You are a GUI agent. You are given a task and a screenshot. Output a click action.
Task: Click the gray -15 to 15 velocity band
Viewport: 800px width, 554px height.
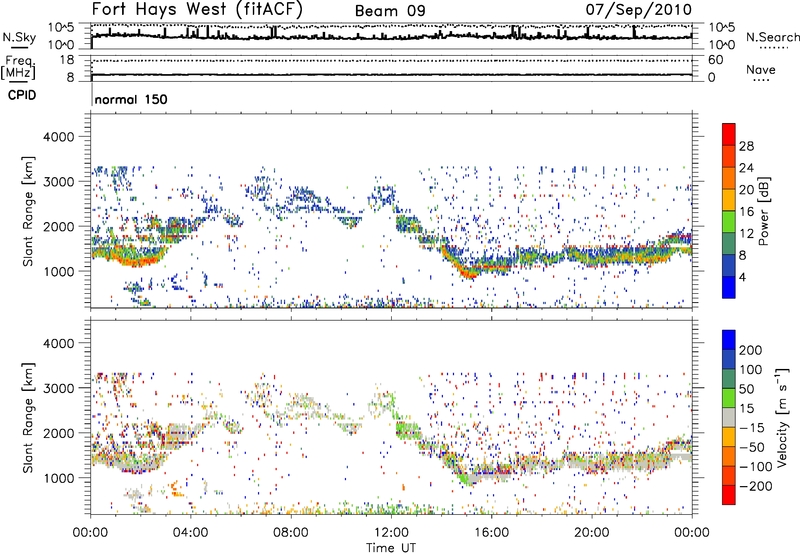(729, 417)
